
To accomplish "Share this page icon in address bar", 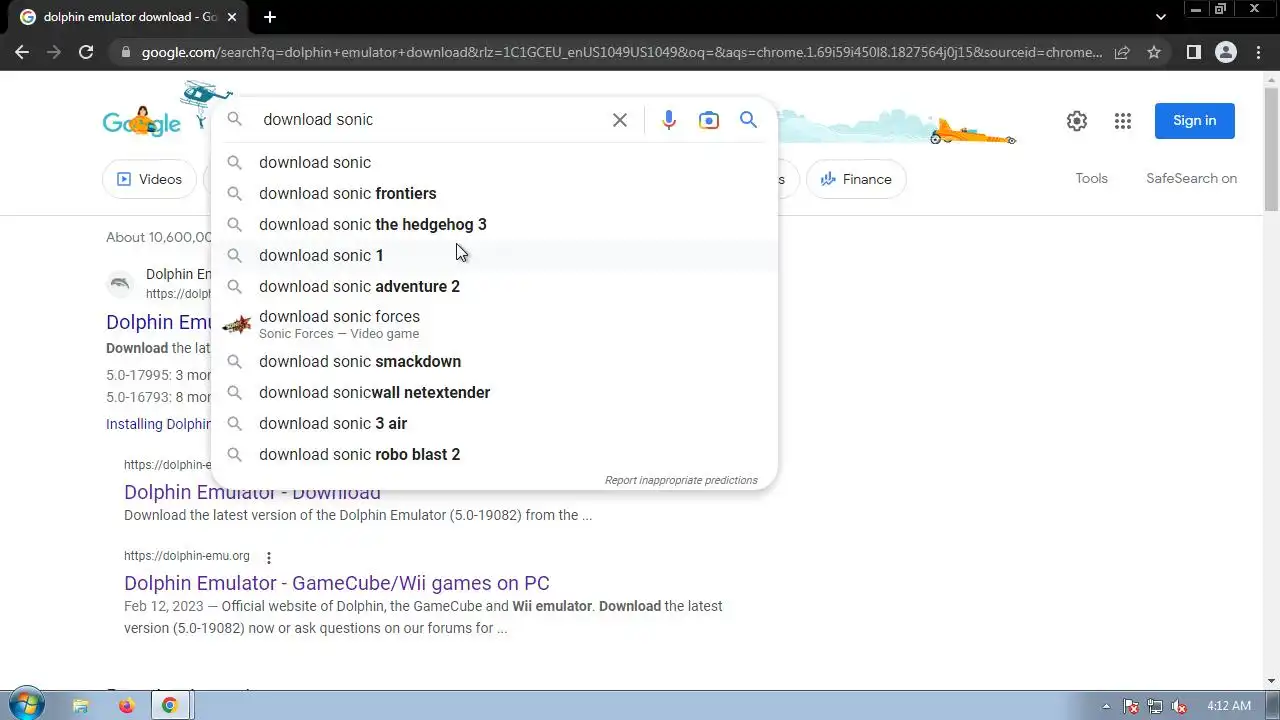I will (x=1122, y=52).
